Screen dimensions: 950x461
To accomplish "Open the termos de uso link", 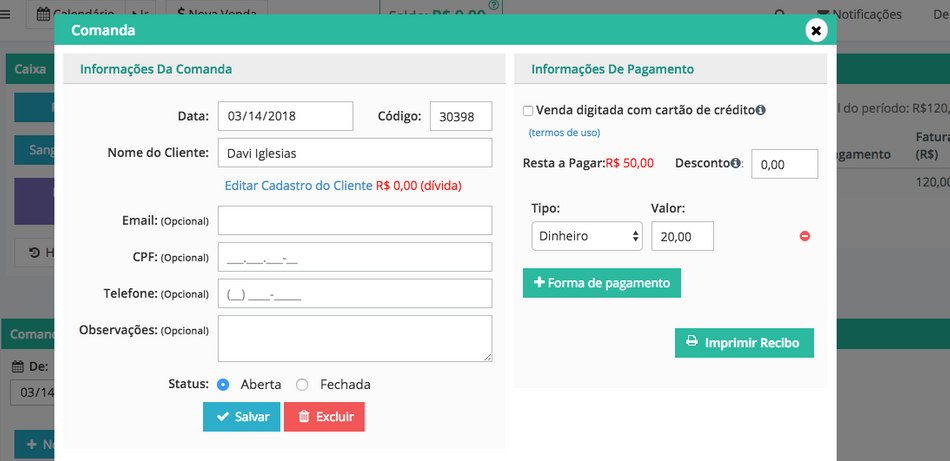I will 564,133.
